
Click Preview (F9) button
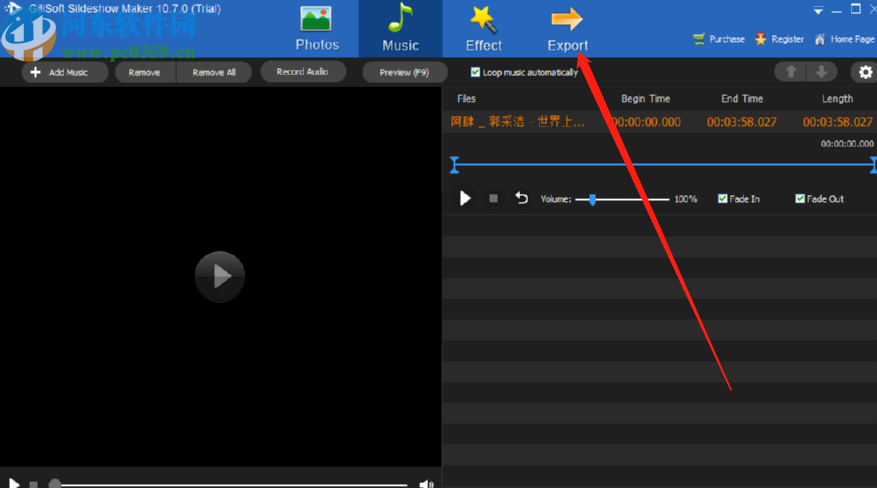[x=404, y=72]
